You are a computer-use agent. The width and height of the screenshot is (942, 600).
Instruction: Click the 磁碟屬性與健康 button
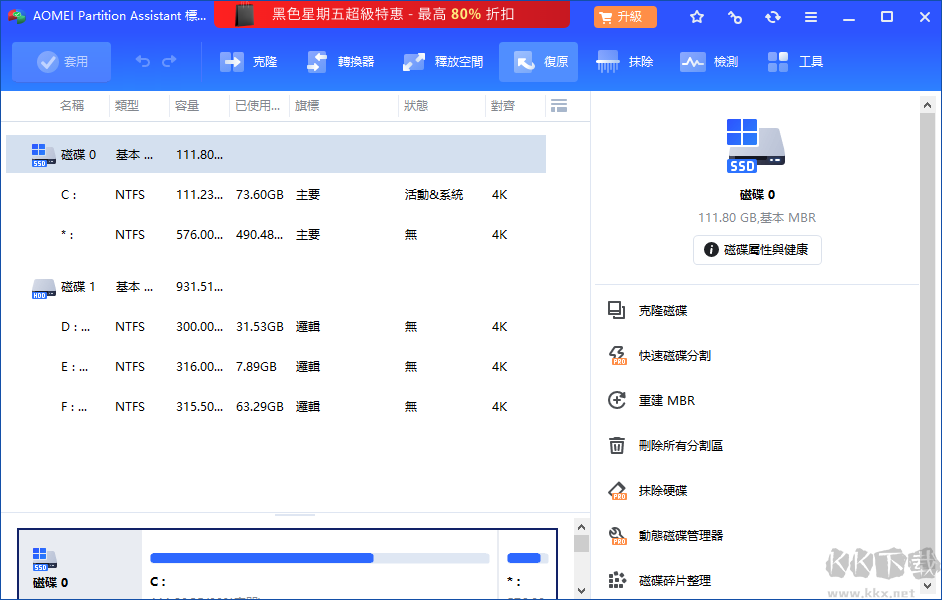757,250
